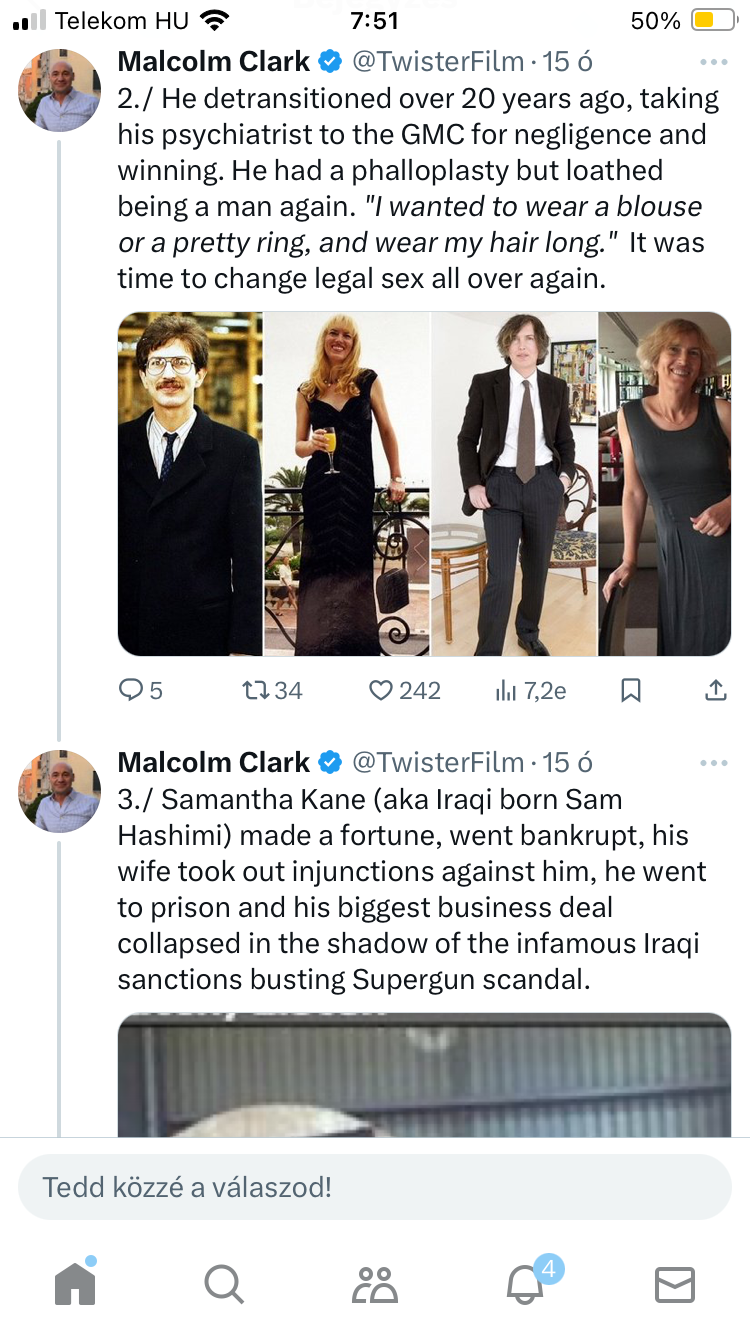Viewport: 750px width, 1334px height.
Task: Open more options on first tweet
Action: pyautogui.click(x=714, y=62)
